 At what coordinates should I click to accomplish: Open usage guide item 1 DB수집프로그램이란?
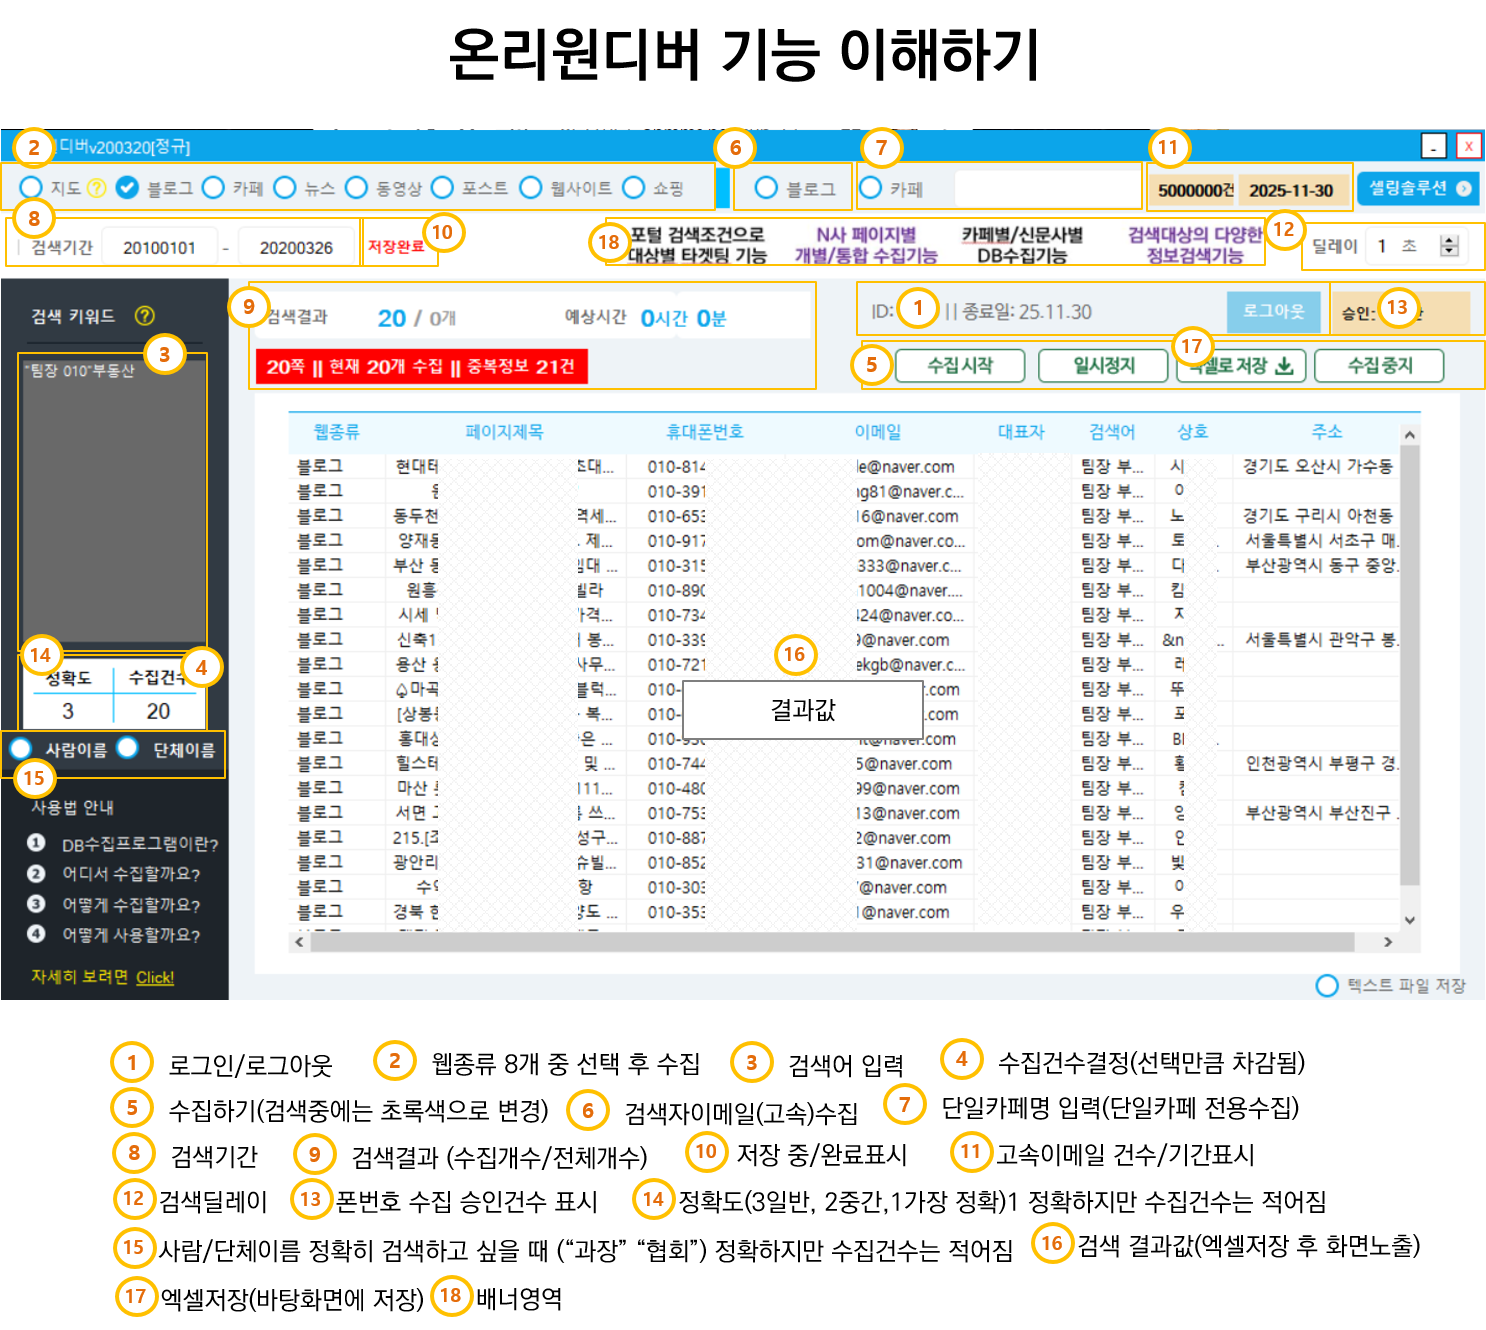[139, 844]
